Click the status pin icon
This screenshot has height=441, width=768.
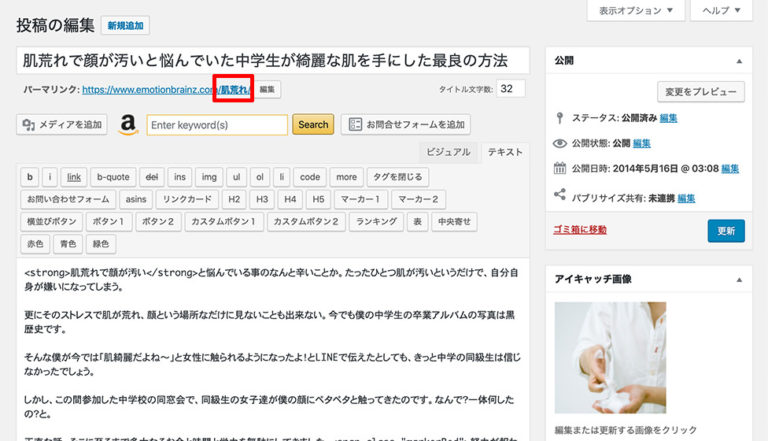pos(560,118)
